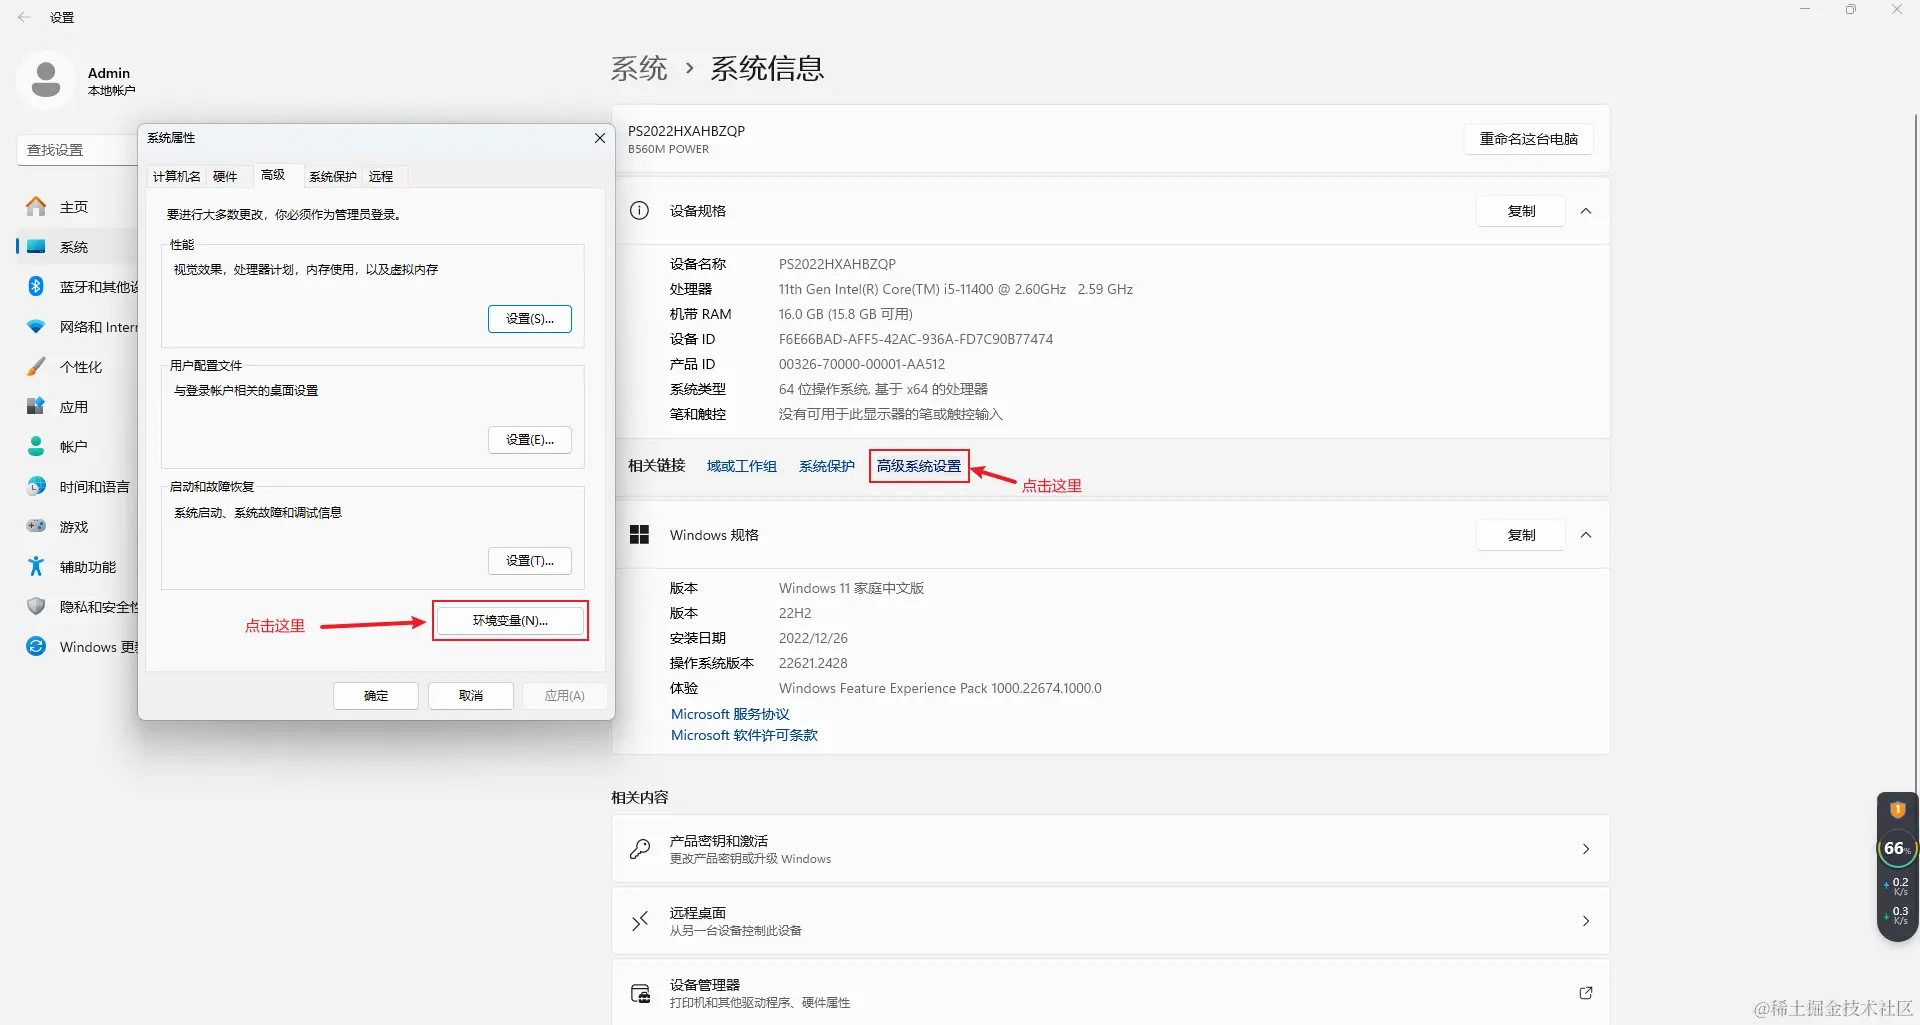Open 个性化 personalization brush icon

(36, 367)
